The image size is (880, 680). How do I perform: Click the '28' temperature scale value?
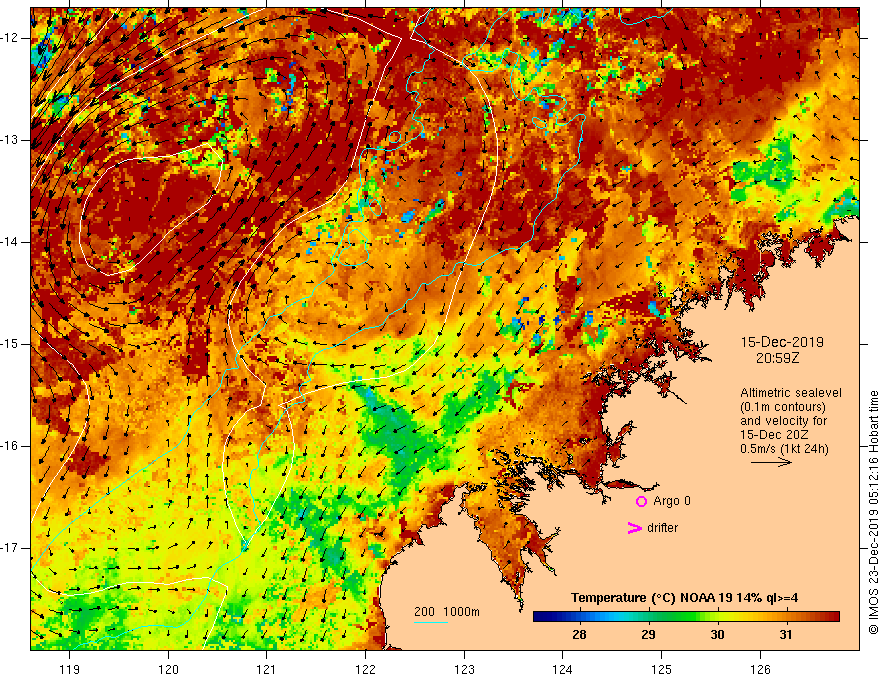tap(579, 635)
